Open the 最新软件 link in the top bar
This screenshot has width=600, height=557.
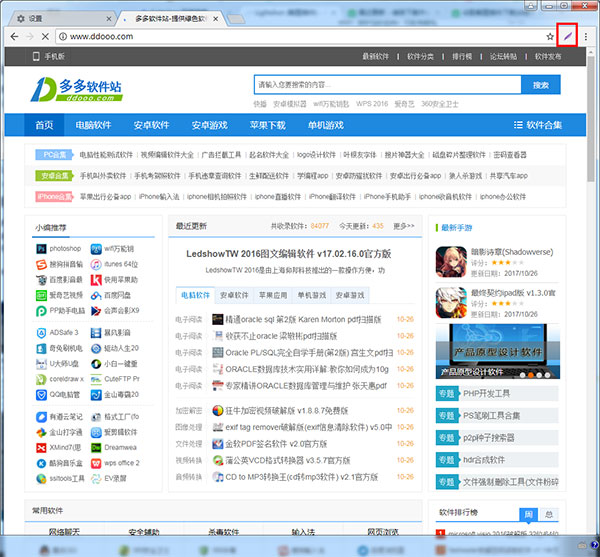pos(375,57)
